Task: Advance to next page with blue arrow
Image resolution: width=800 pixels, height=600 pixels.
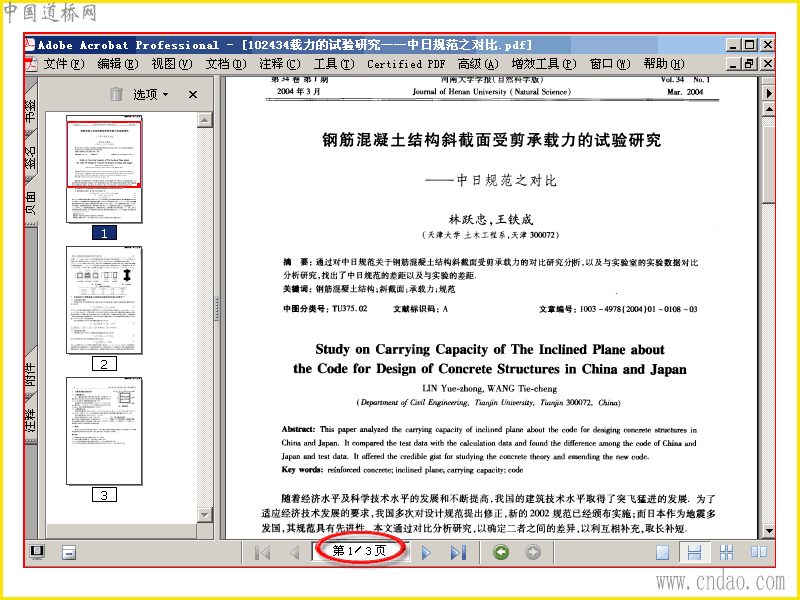Action: 426,552
